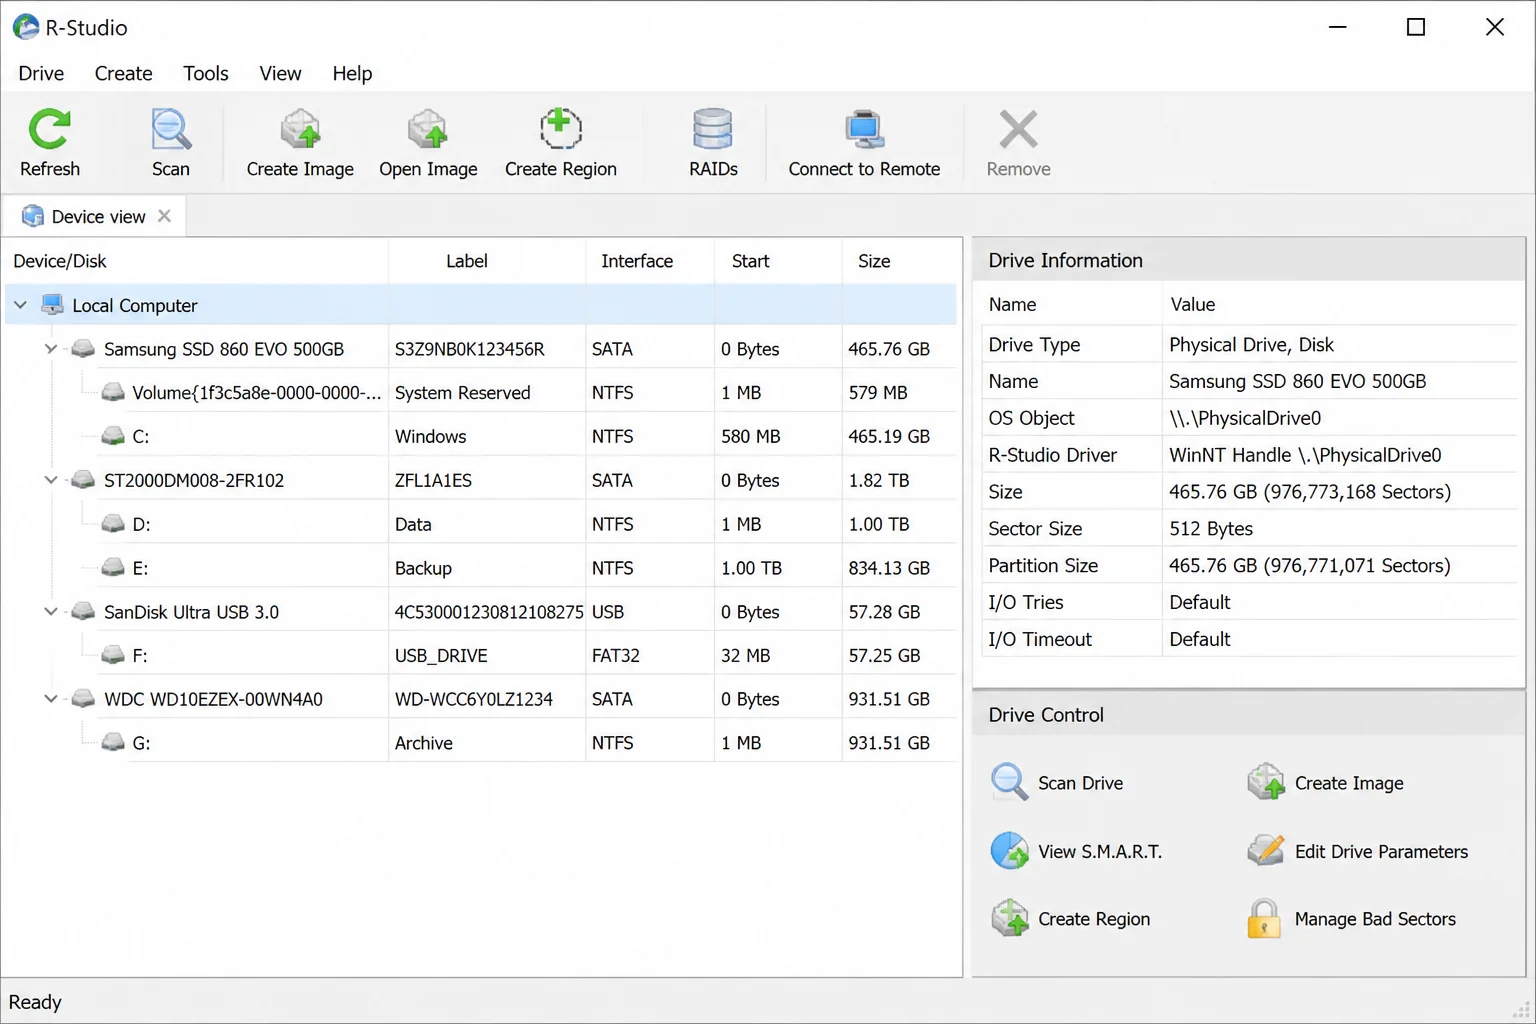1536x1024 pixels.
Task: Click Create Region label in Drive Control
Action: [1094, 919]
